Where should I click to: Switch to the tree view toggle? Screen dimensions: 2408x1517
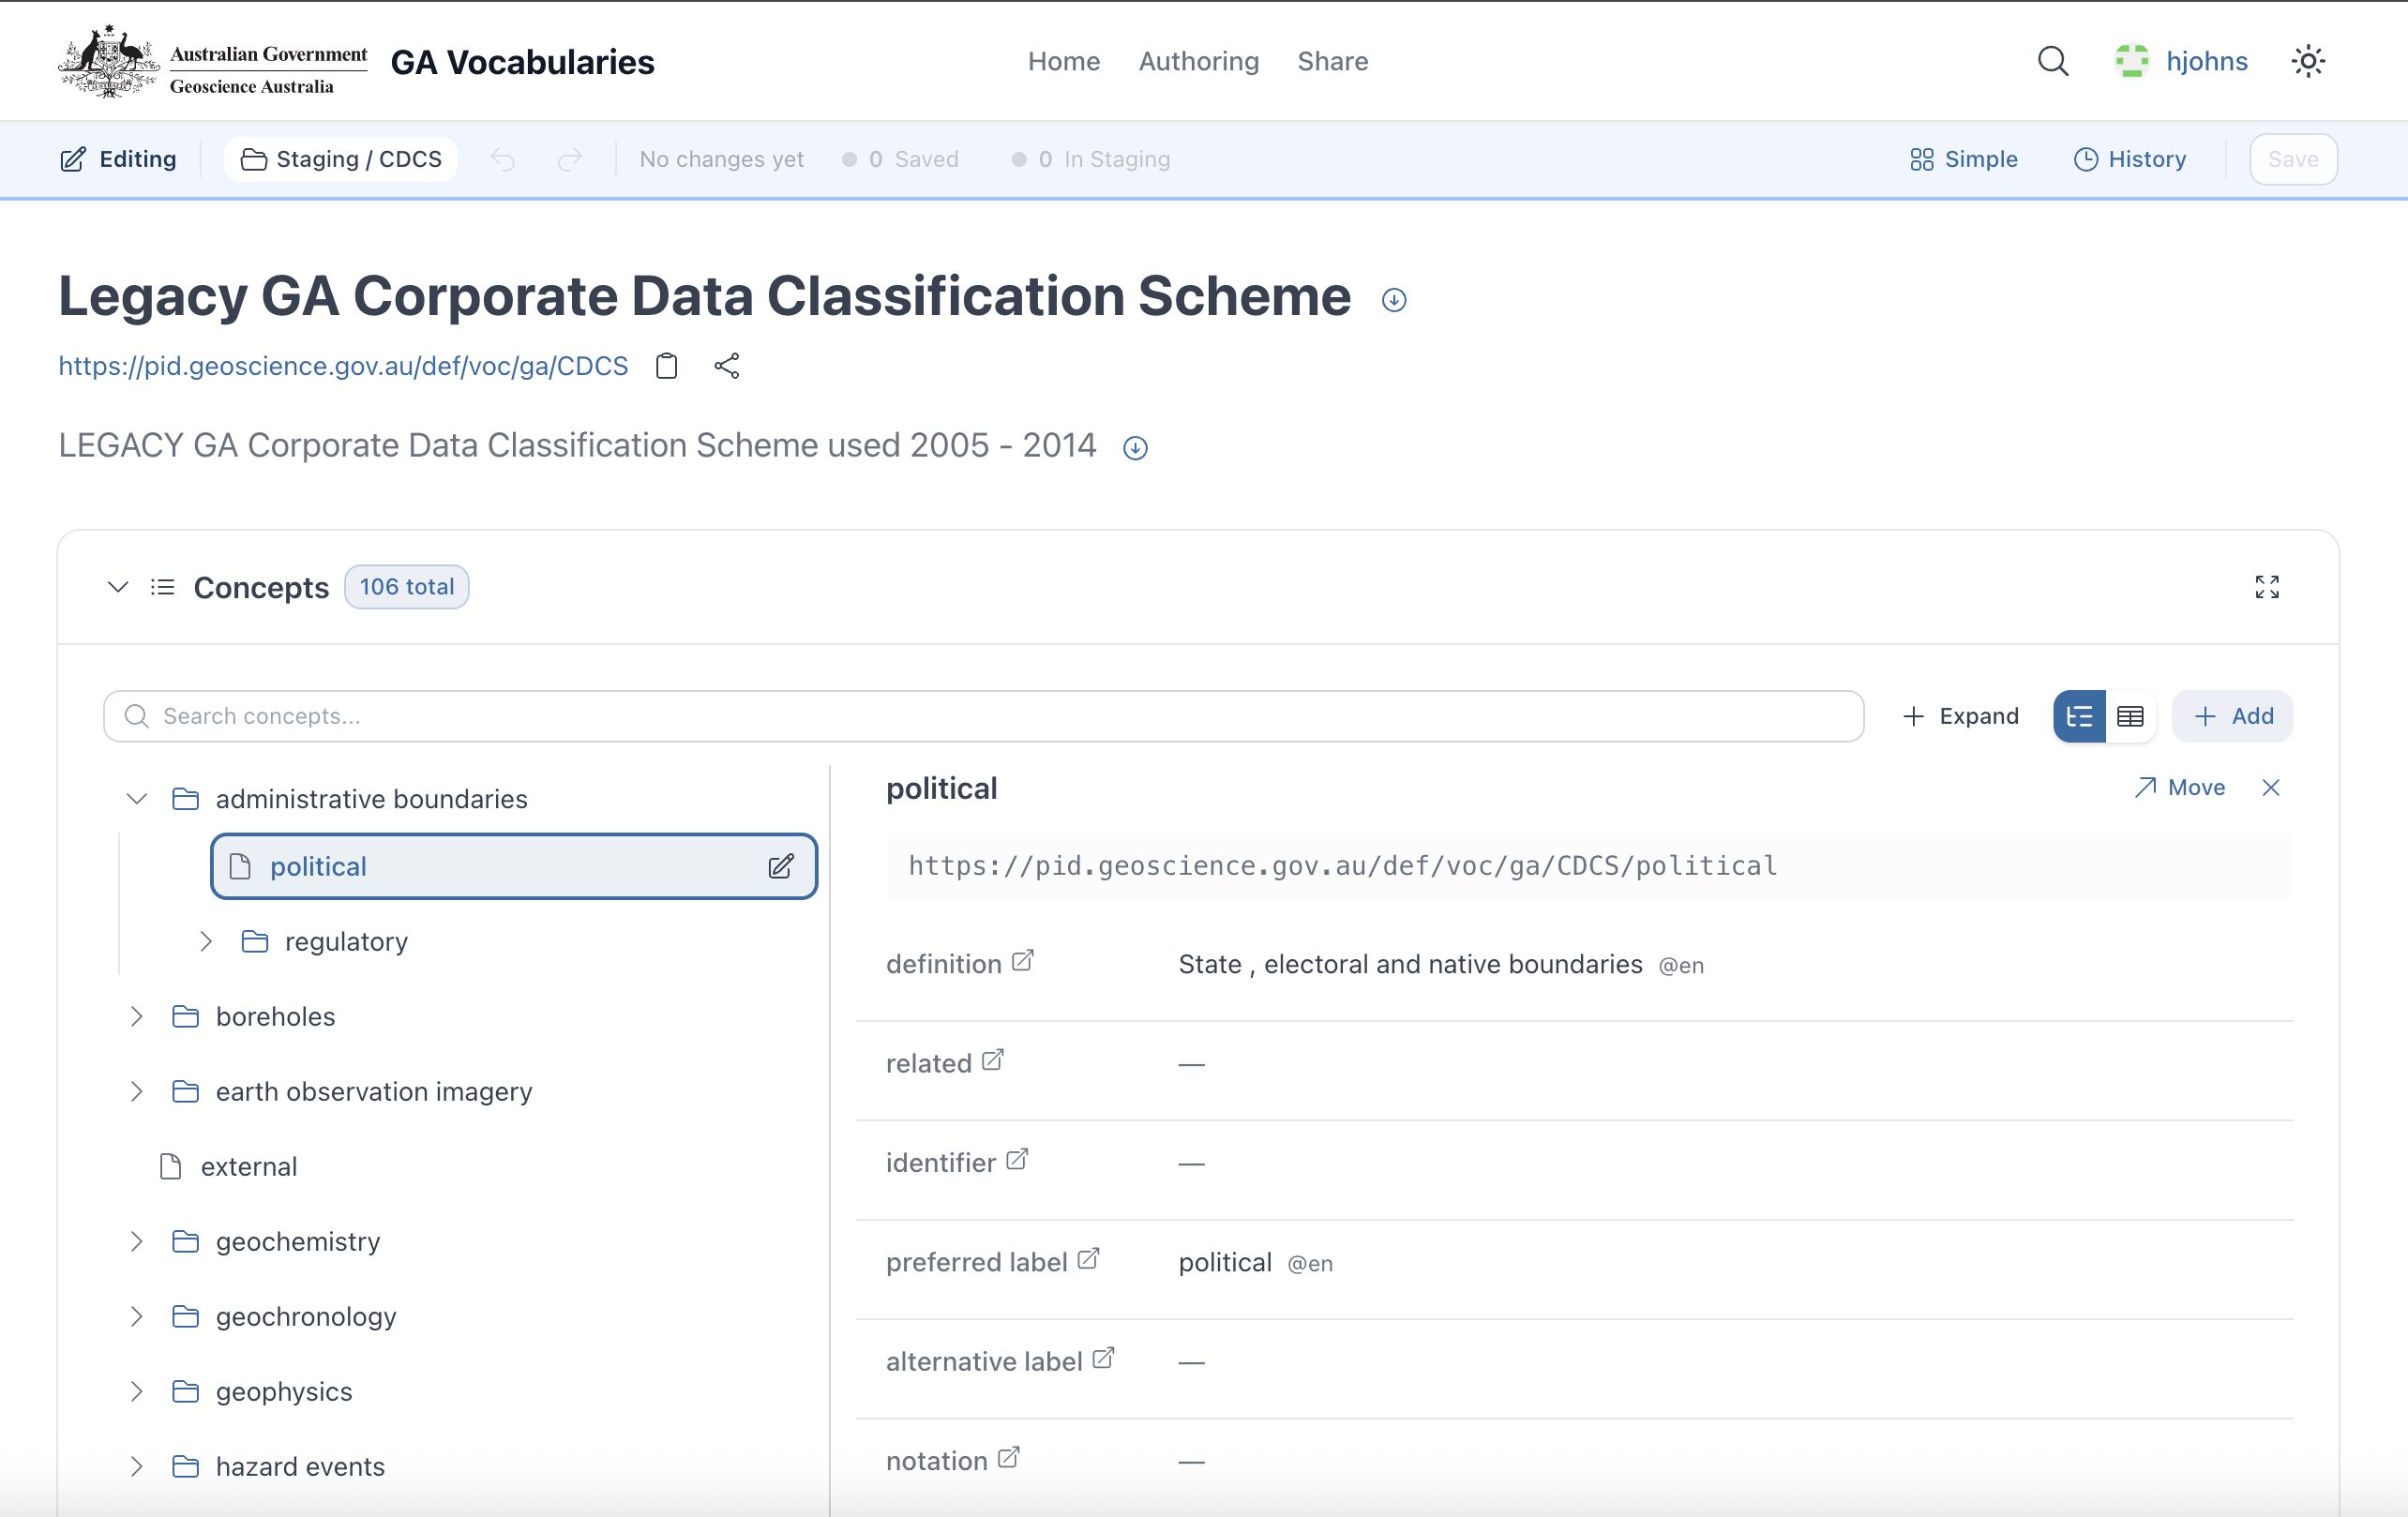pos(2079,716)
